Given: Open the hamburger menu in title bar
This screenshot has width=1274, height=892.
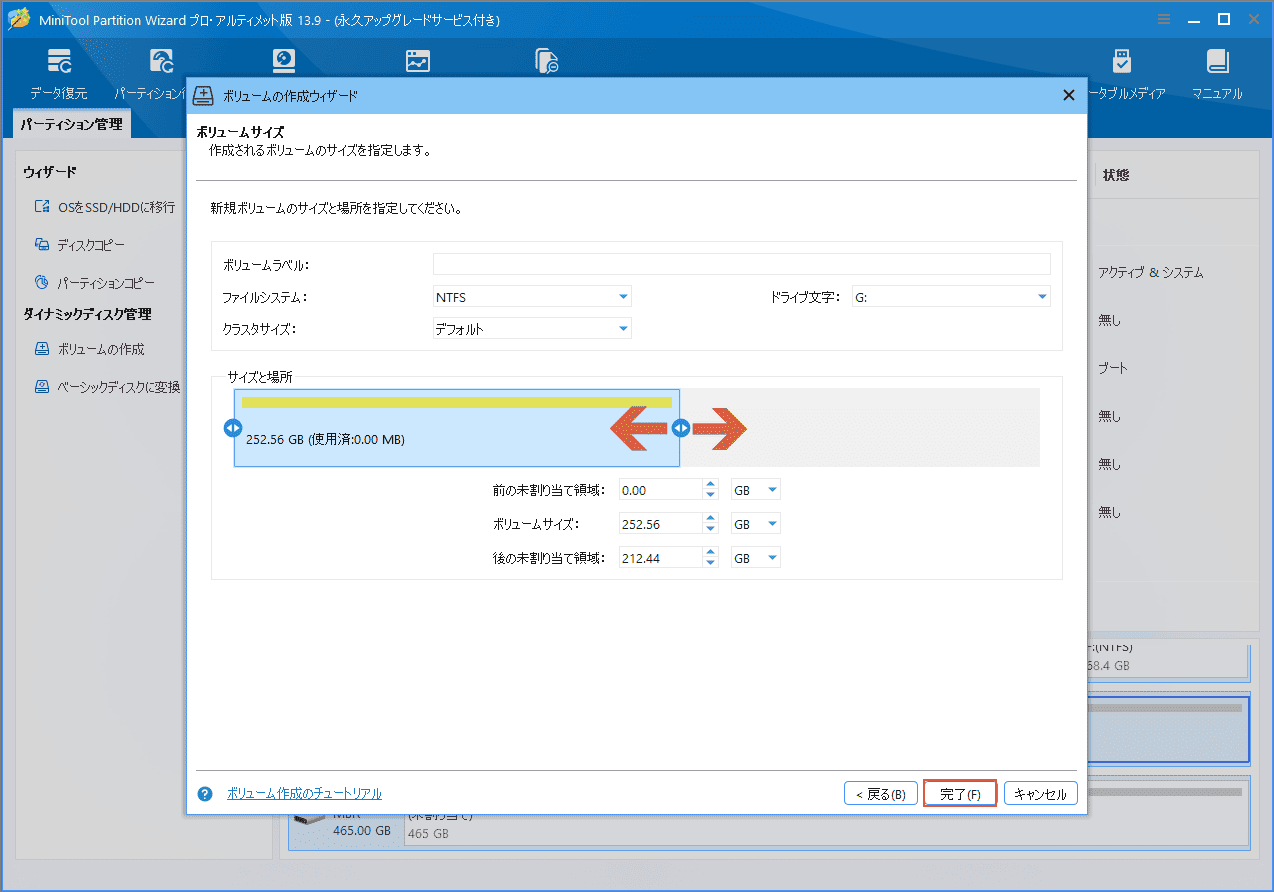Looking at the screenshot, I should click(1163, 19).
